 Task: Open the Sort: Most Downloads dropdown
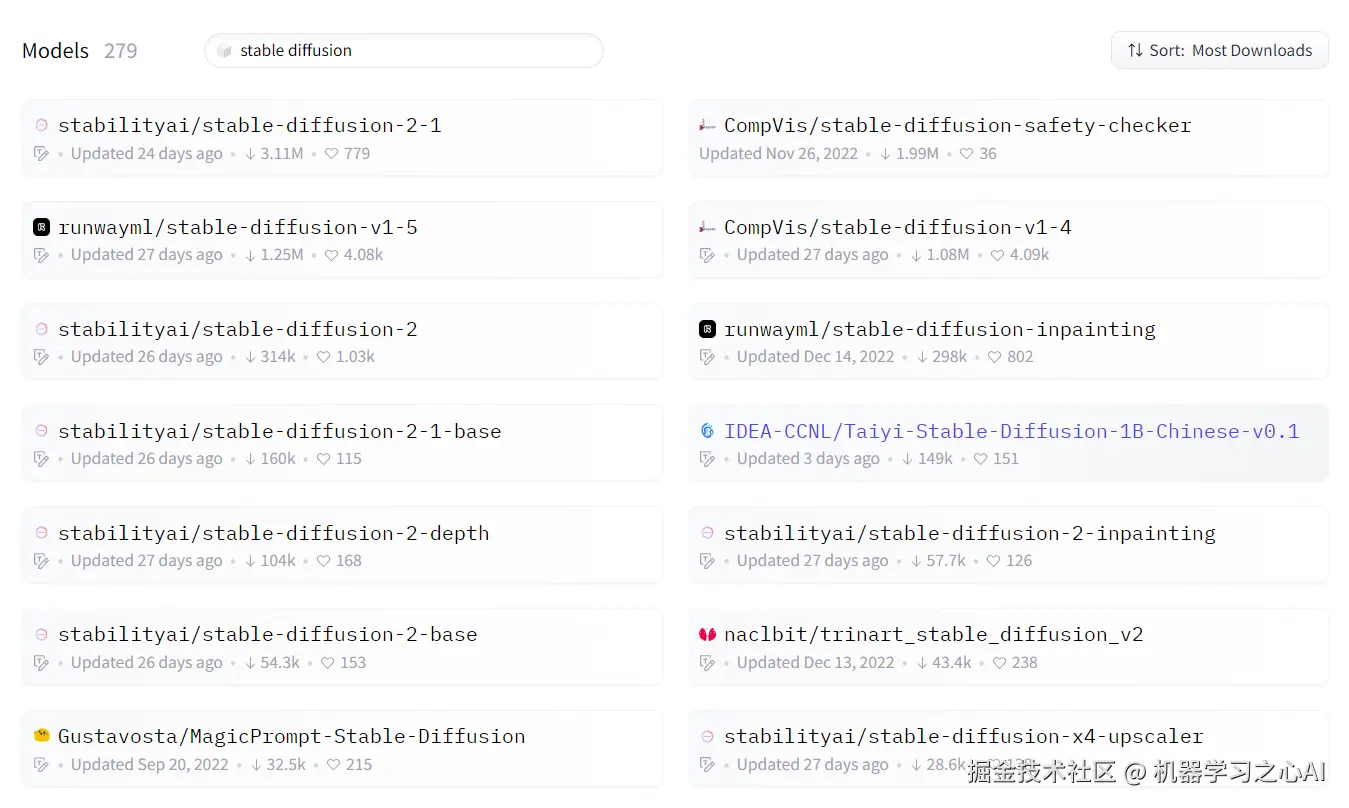click(x=1219, y=50)
